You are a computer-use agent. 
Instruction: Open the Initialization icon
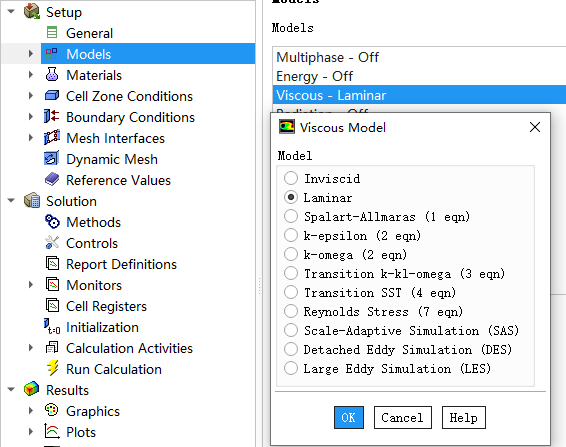coord(52,326)
